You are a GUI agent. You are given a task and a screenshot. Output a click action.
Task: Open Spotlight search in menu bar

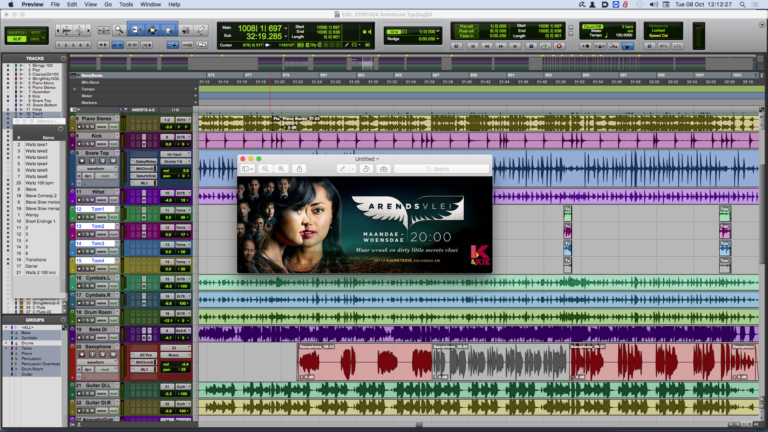[x=743, y=4]
